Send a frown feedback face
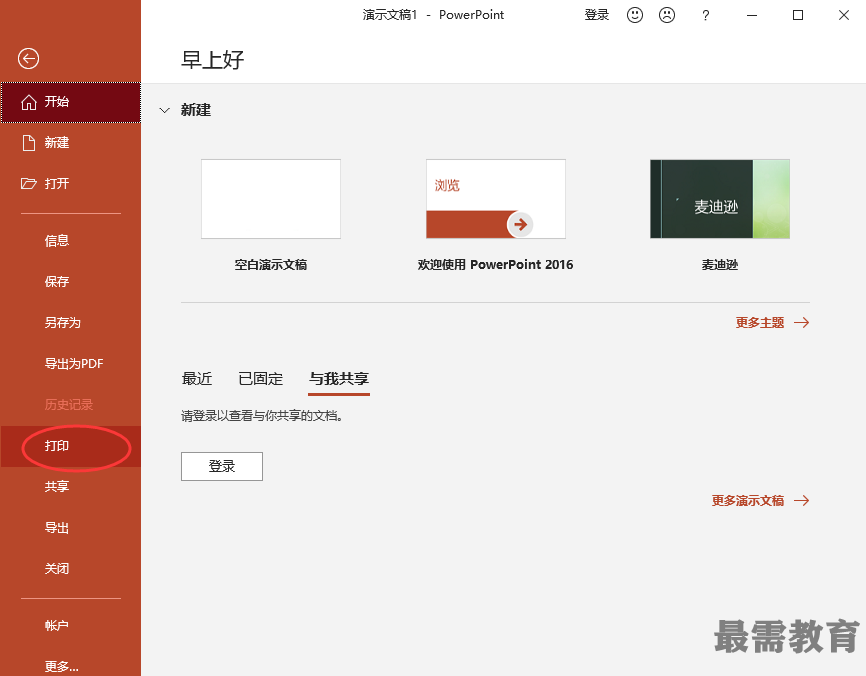This screenshot has width=866, height=676. [x=667, y=15]
